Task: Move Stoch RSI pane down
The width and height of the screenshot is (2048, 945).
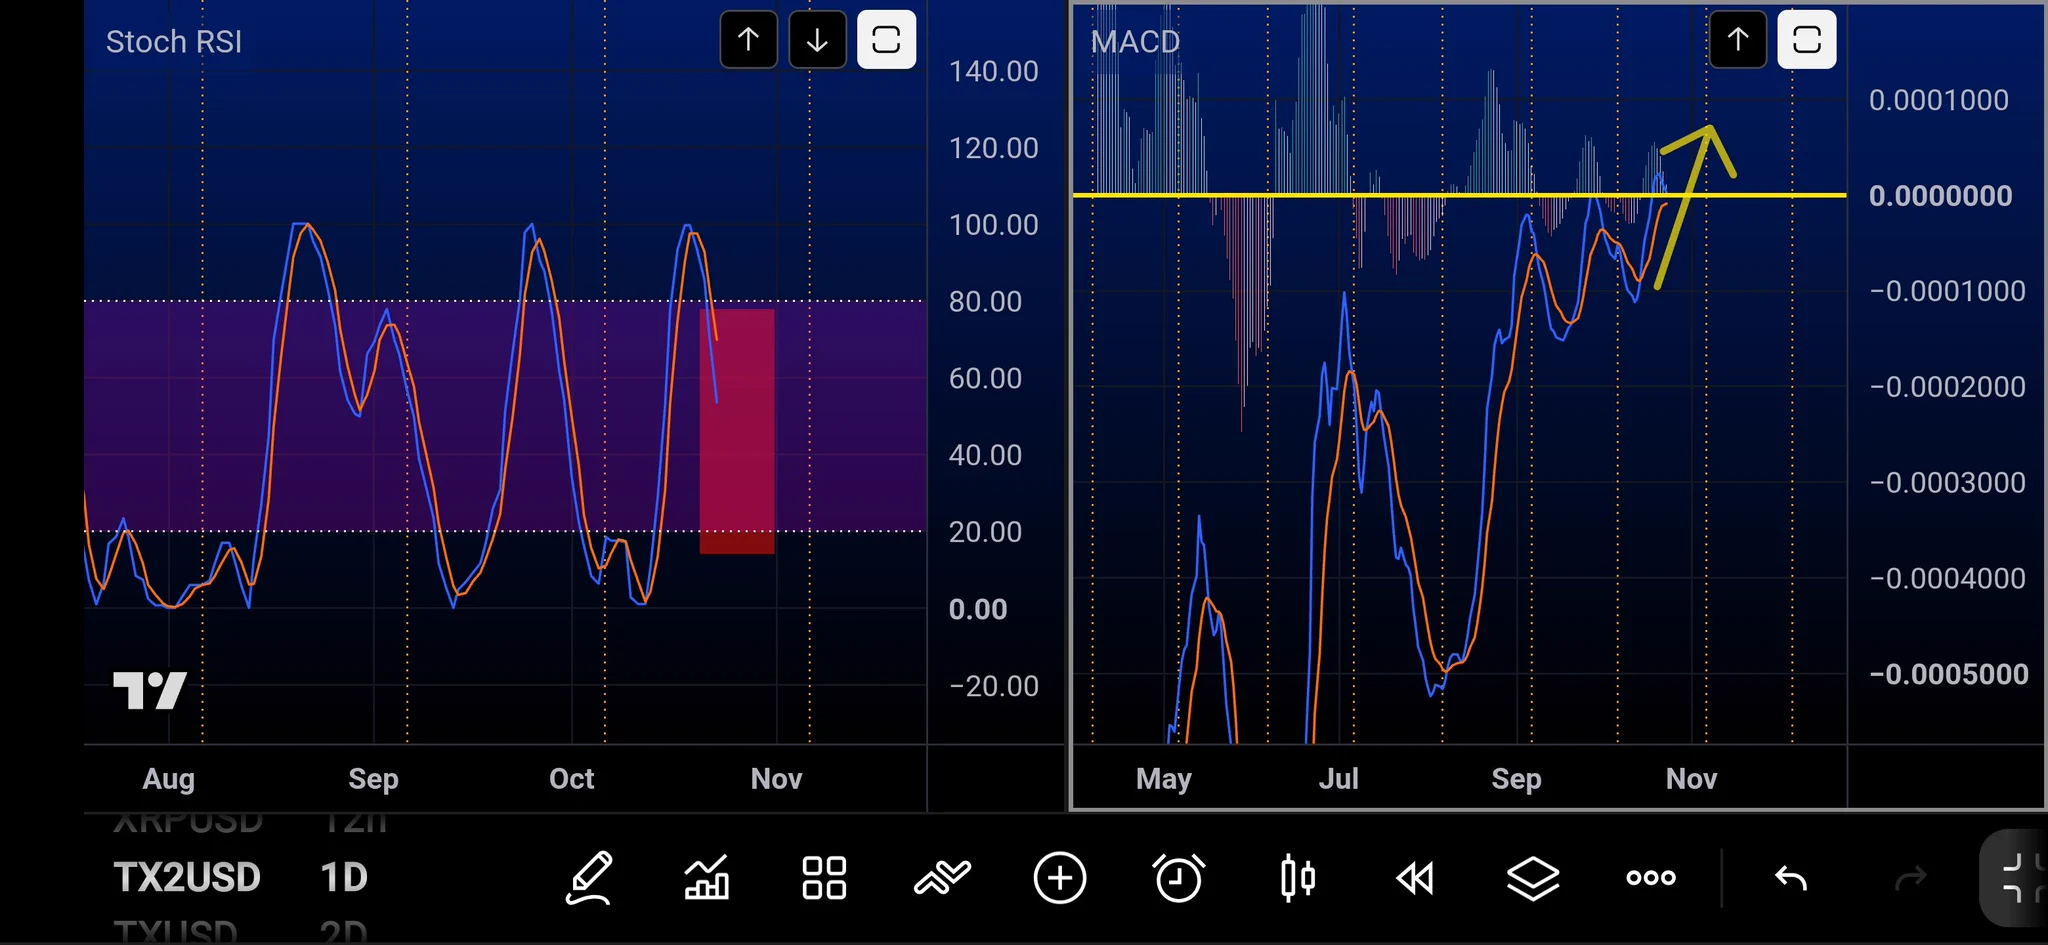Action: point(817,40)
